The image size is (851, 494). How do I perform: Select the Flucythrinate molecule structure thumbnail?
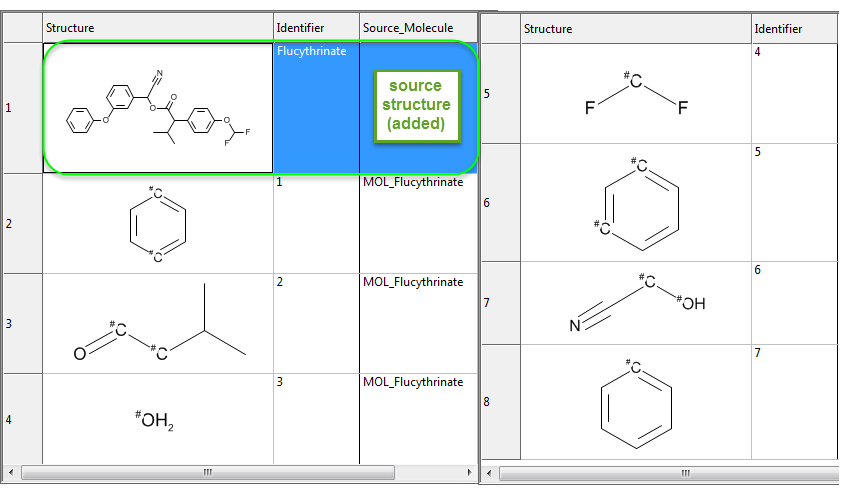[158, 108]
